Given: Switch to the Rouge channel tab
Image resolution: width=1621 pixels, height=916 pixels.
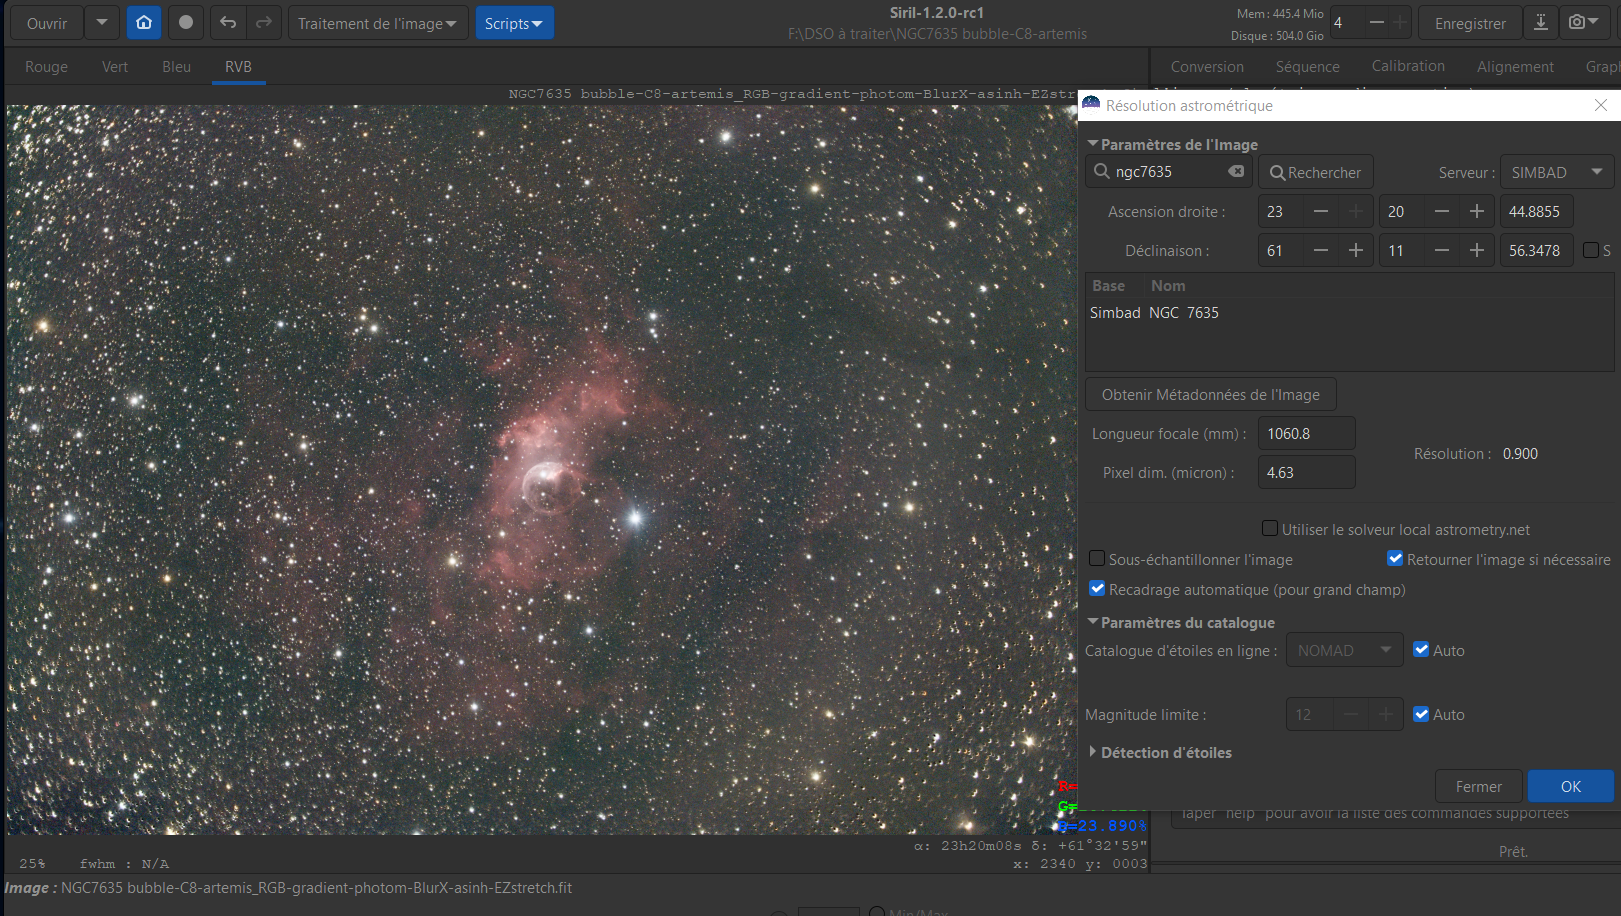Looking at the screenshot, I should [46, 66].
